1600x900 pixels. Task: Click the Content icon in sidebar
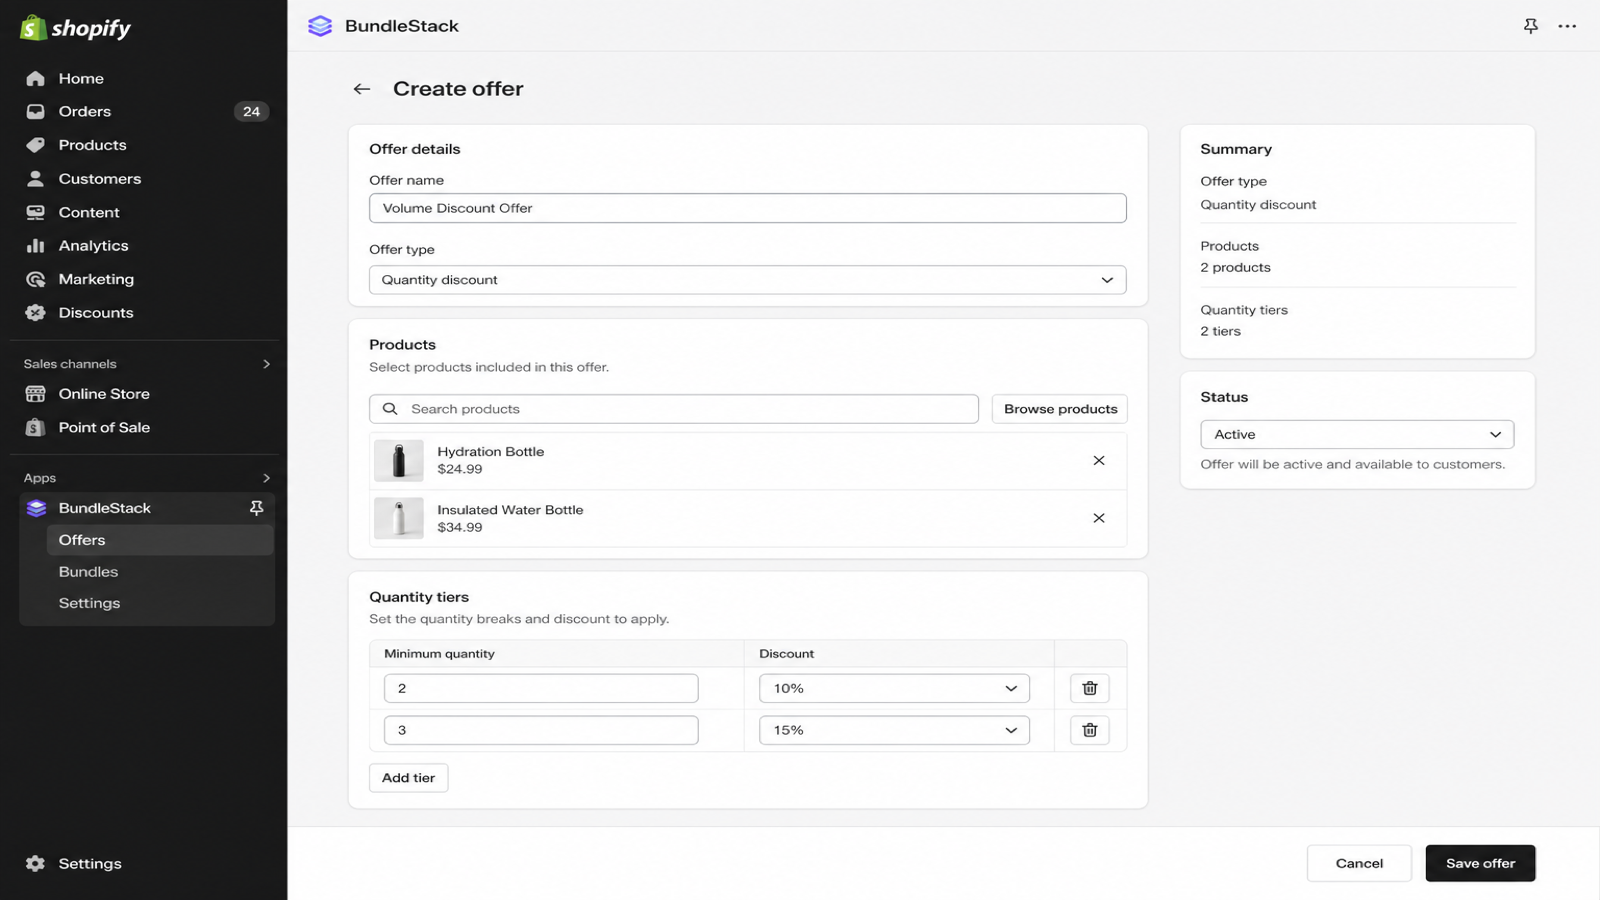(x=36, y=212)
